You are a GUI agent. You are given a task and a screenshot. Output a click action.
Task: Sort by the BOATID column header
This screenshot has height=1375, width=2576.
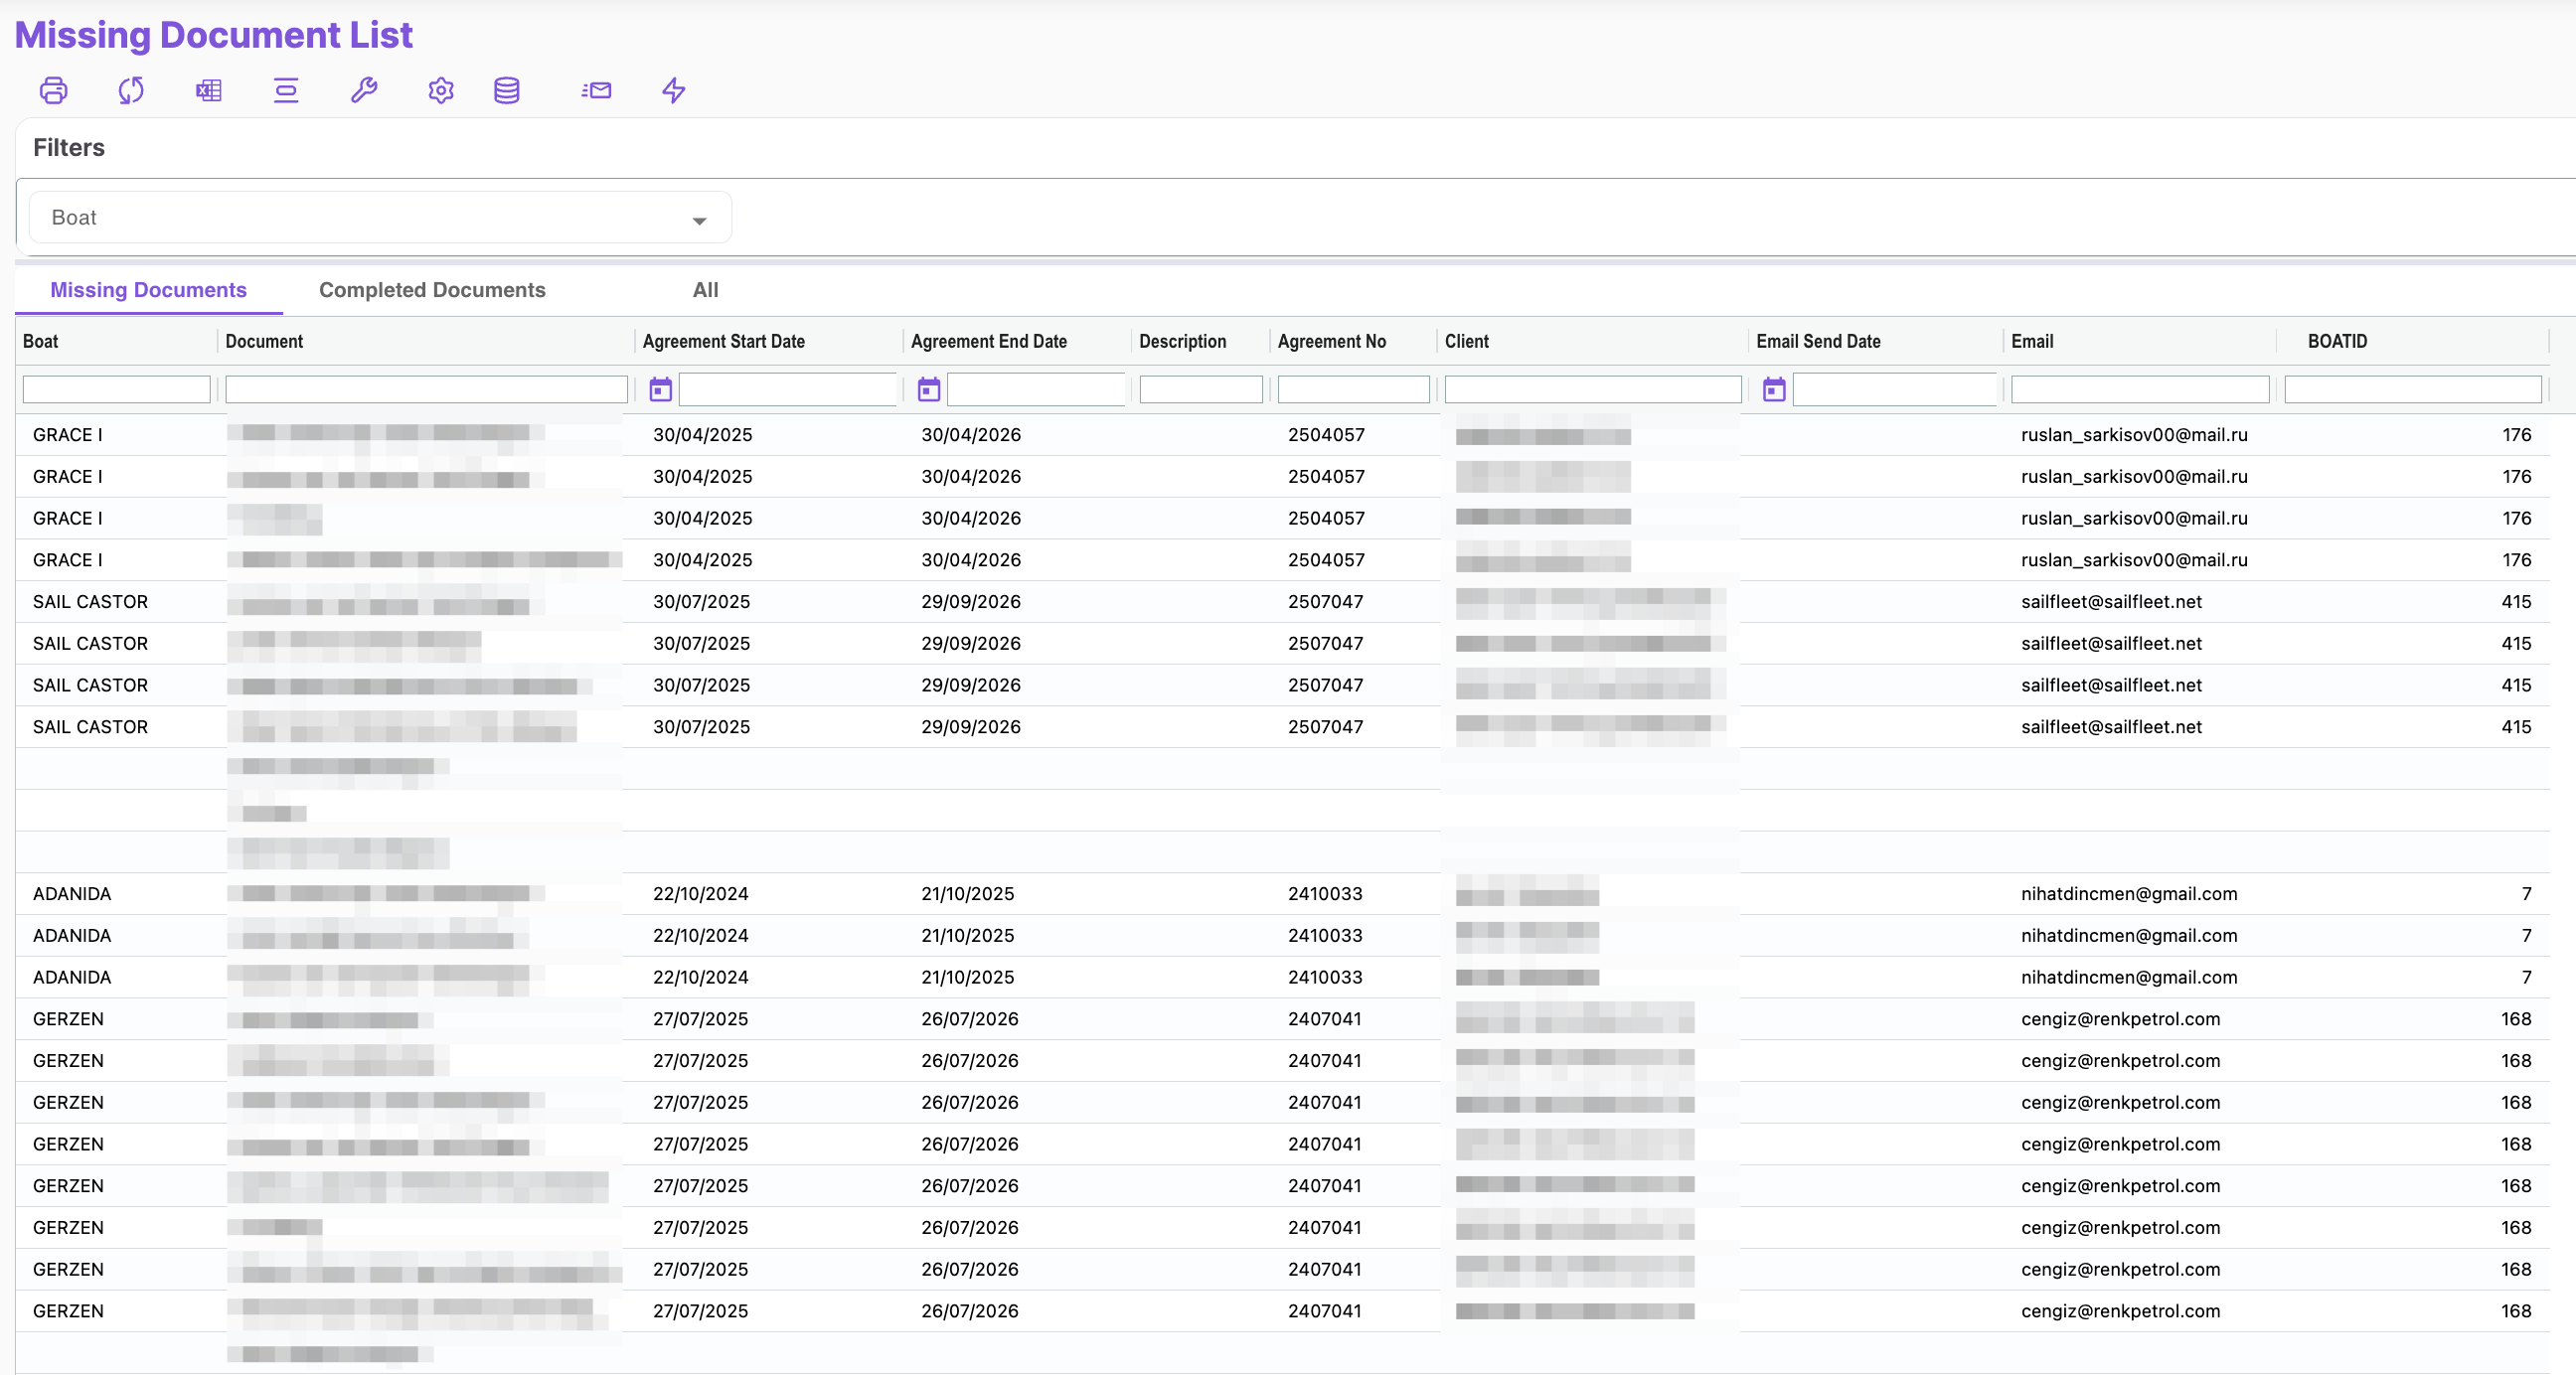[2337, 341]
